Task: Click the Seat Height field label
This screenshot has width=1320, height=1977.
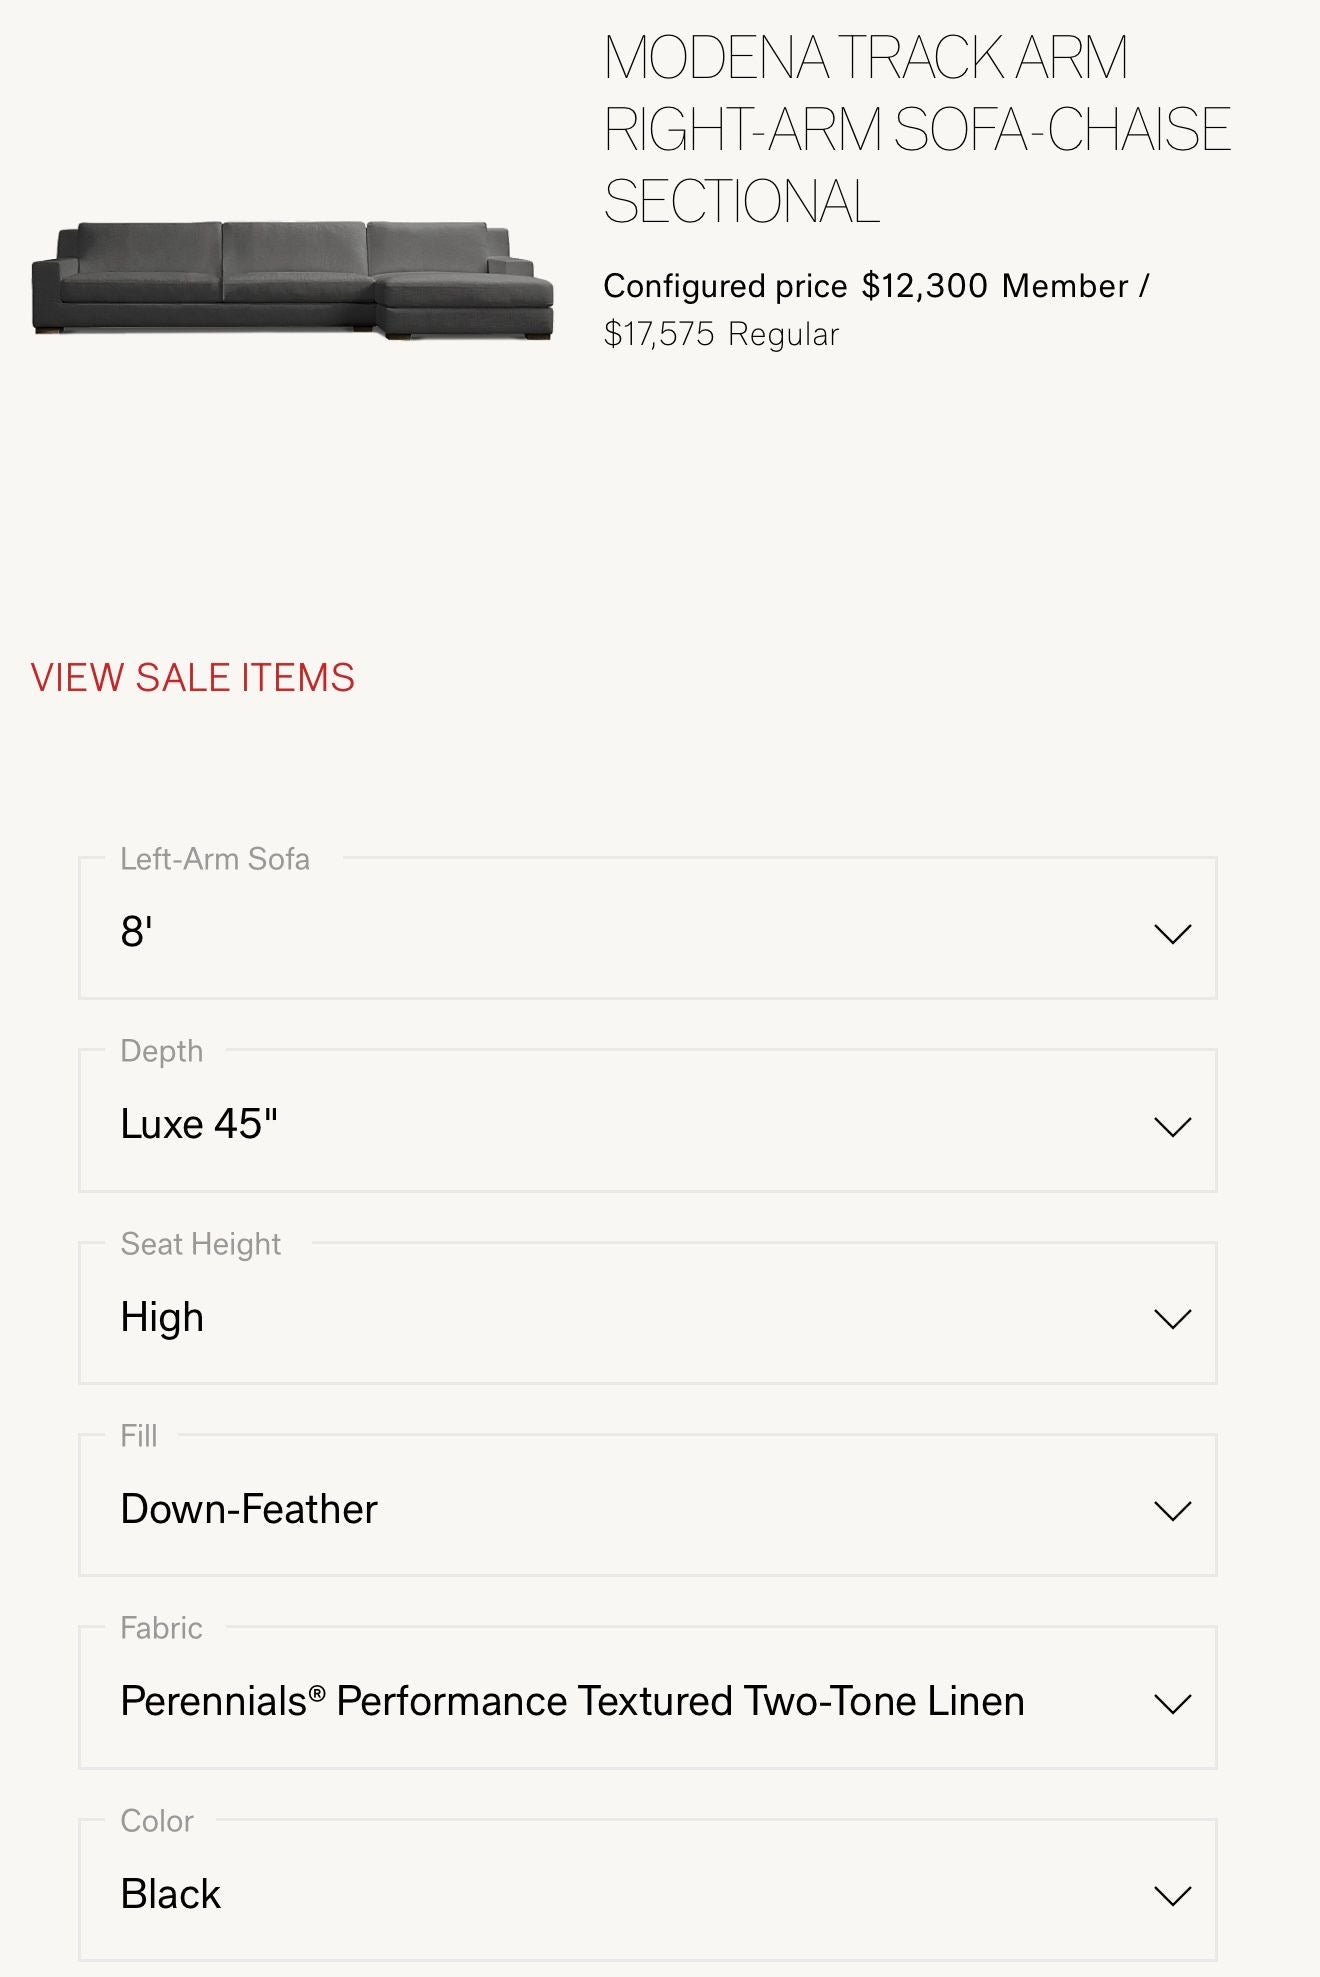Action: click(200, 1244)
